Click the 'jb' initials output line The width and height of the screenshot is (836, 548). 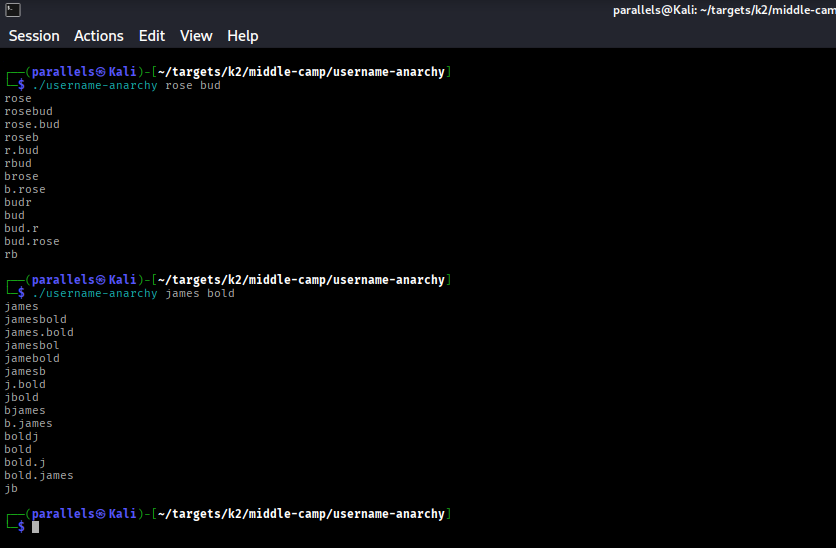coord(11,489)
